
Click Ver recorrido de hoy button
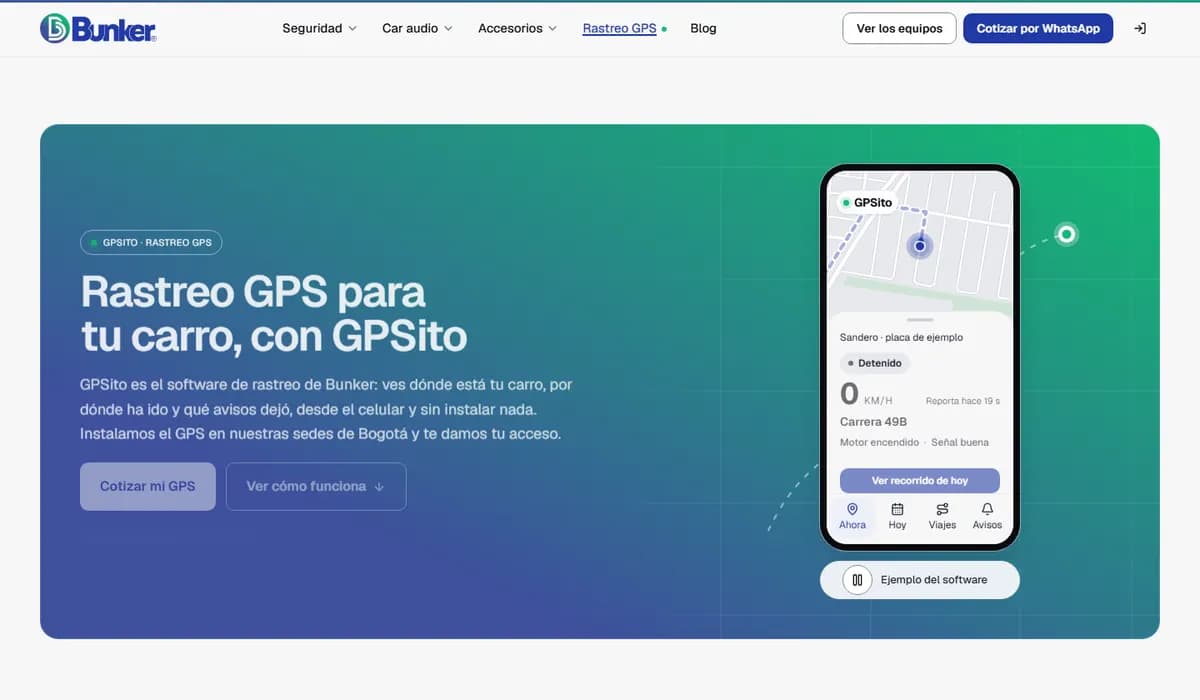click(x=920, y=480)
